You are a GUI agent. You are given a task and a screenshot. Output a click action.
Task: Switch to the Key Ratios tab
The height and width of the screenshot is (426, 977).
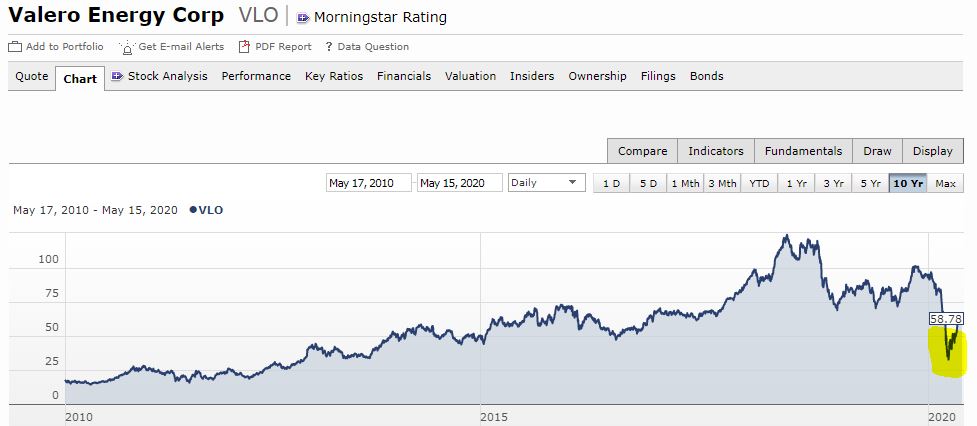point(334,76)
